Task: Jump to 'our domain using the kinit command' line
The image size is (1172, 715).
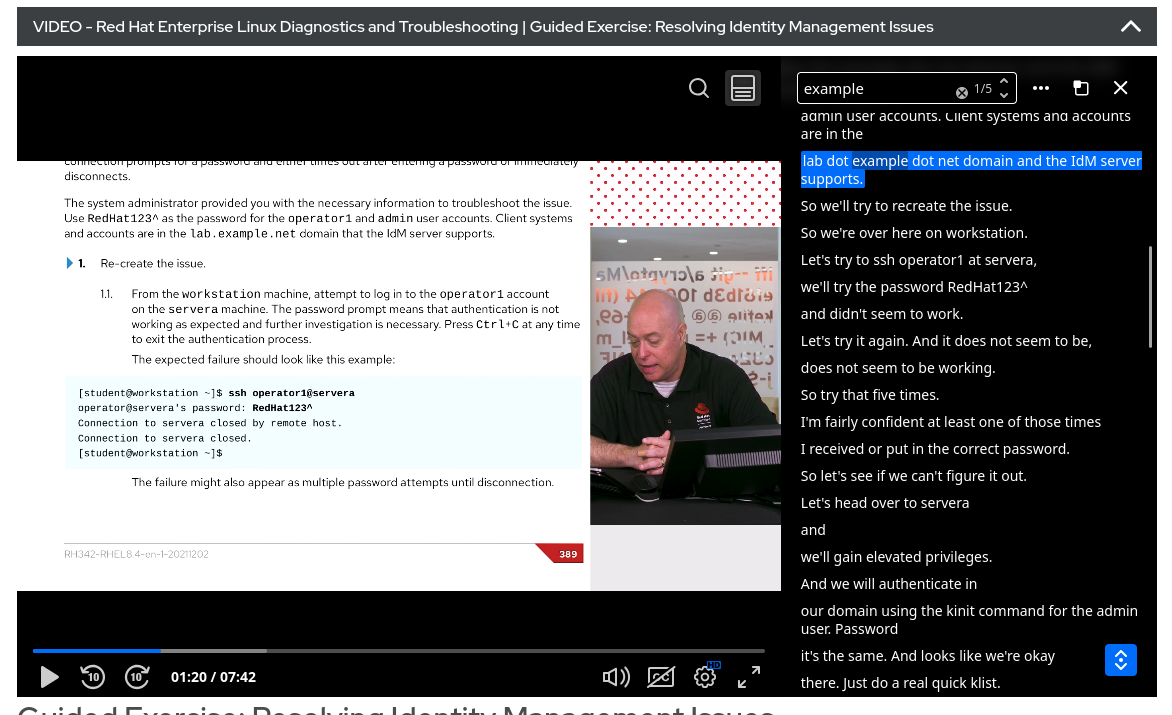Action: [x=969, y=619]
